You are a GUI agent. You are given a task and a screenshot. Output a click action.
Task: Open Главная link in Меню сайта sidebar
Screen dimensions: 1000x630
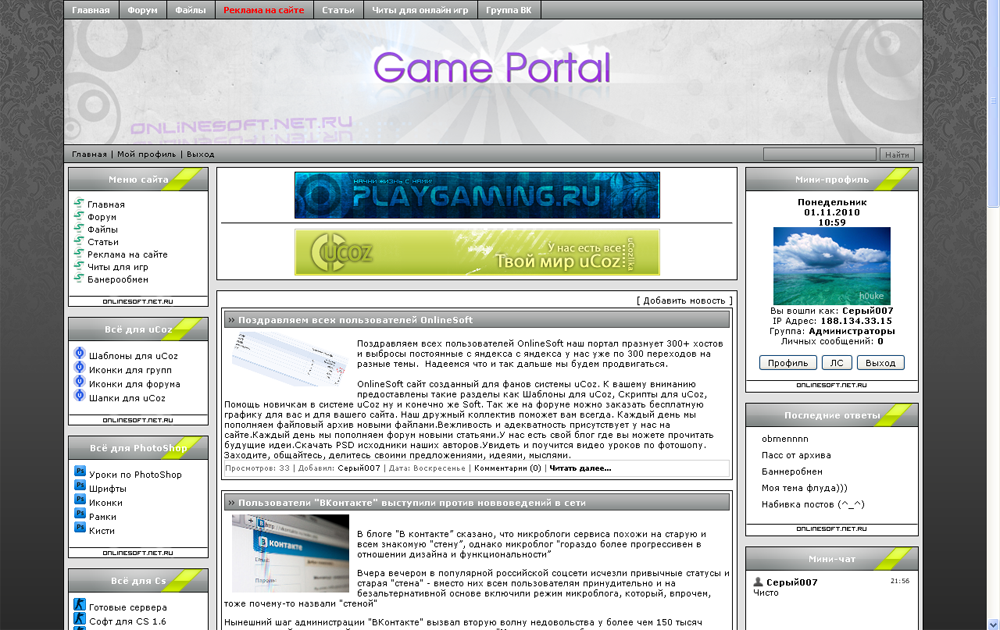click(x=106, y=205)
